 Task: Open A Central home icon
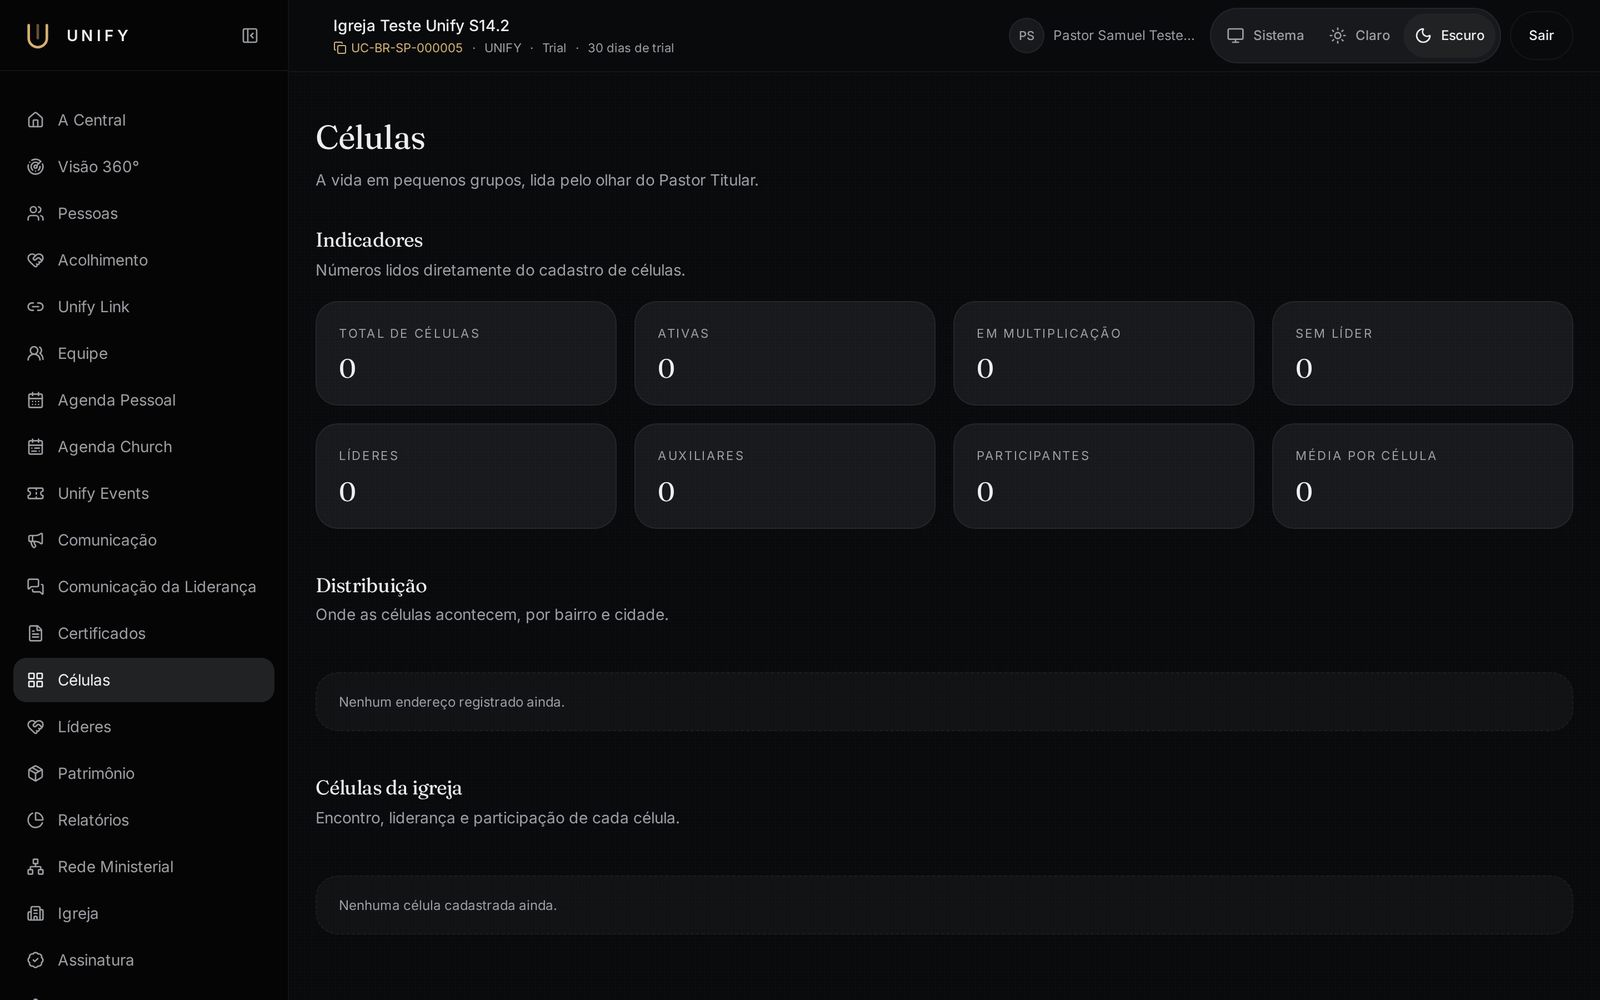pyautogui.click(x=36, y=120)
